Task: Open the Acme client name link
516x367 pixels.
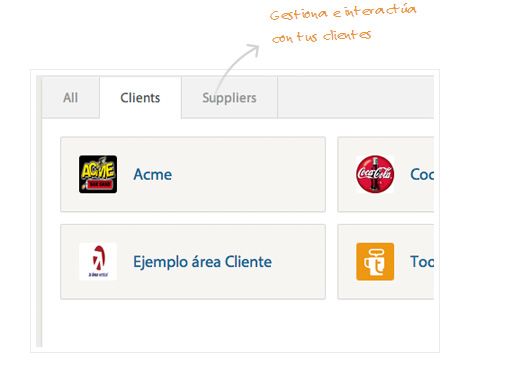Action: click(153, 174)
